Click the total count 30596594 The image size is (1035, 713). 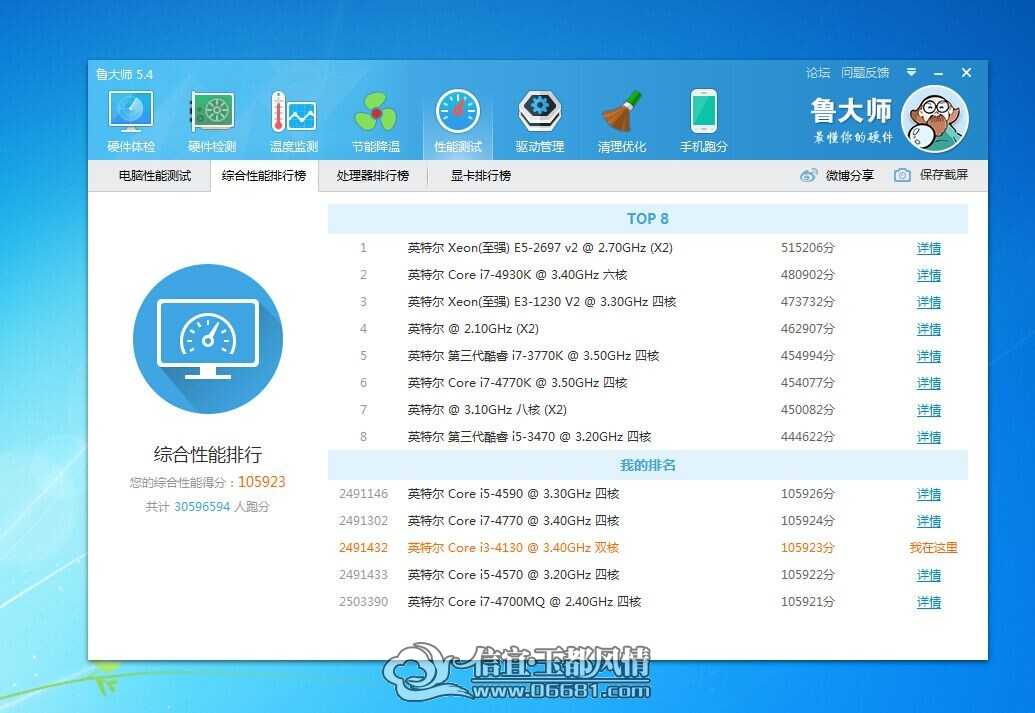(x=202, y=507)
